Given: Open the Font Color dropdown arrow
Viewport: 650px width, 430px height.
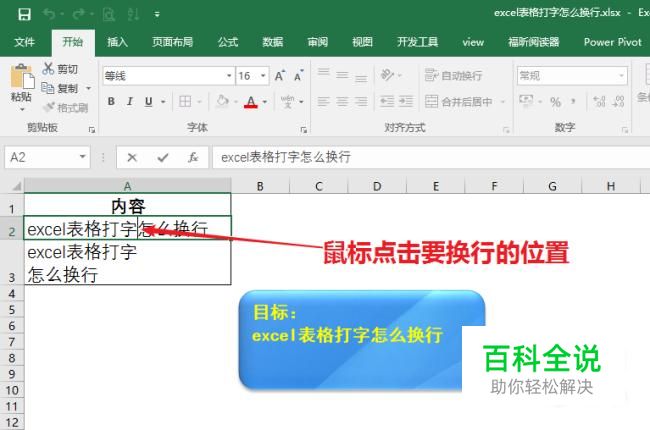Looking at the screenshot, I should click(x=264, y=102).
